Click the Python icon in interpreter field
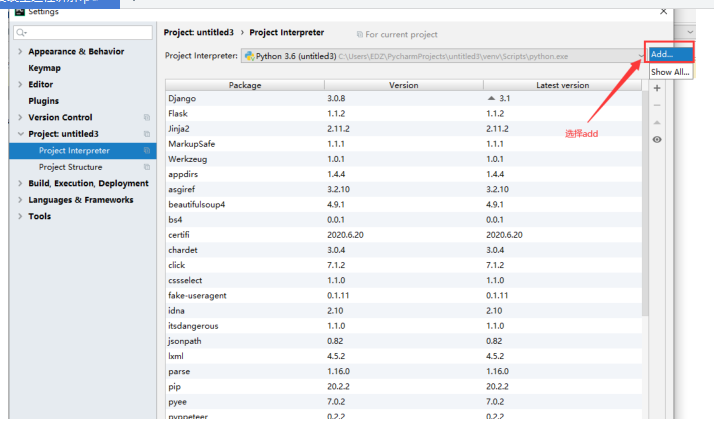 click(250, 56)
